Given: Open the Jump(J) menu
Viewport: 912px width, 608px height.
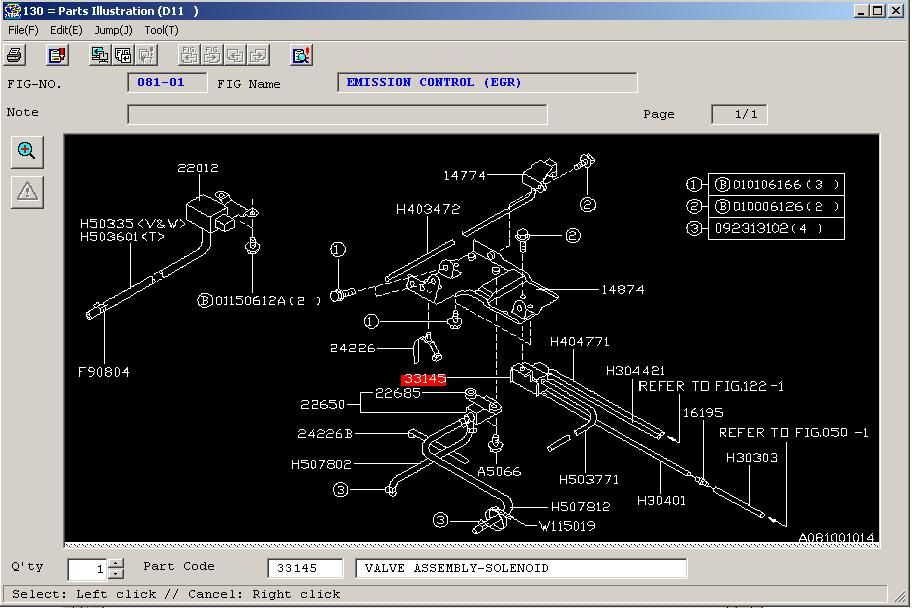Looking at the screenshot, I should (x=113, y=30).
